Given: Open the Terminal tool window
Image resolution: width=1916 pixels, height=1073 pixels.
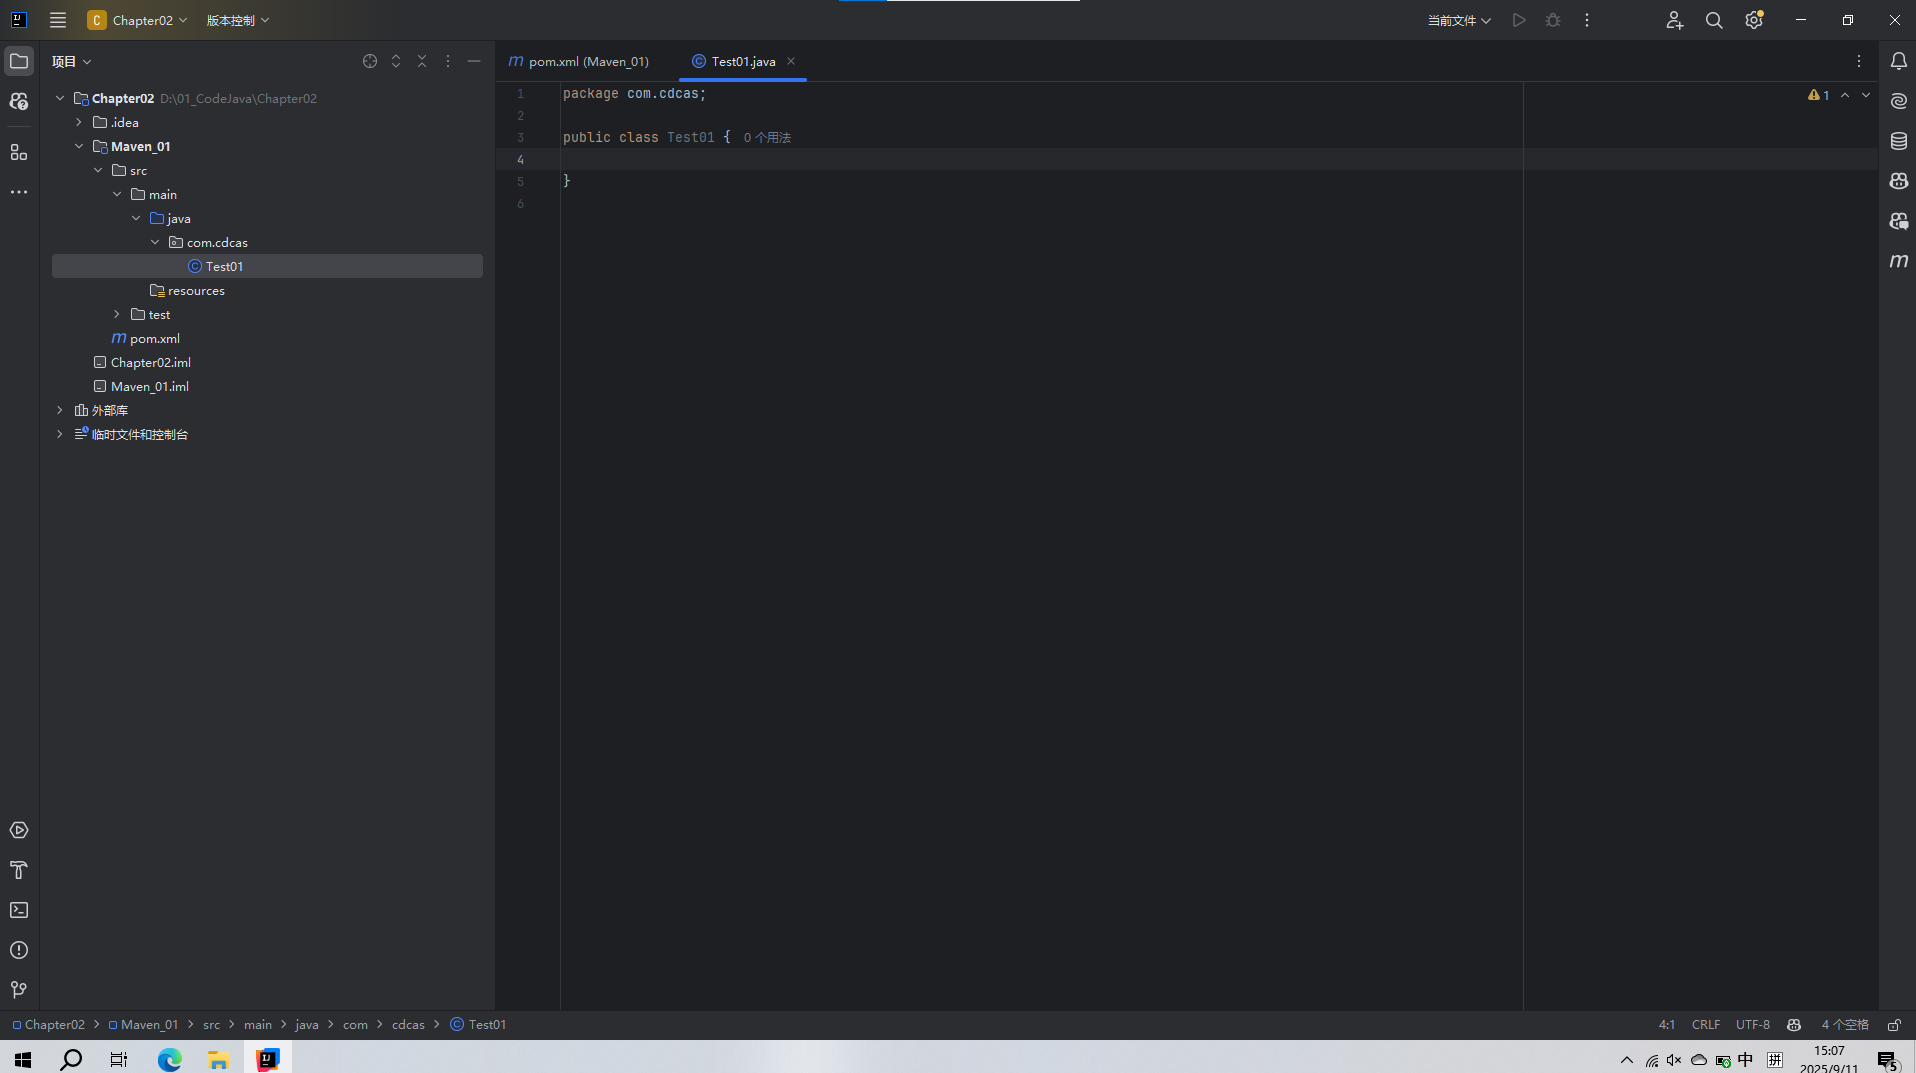Looking at the screenshot, I should (x=19, y=910).
